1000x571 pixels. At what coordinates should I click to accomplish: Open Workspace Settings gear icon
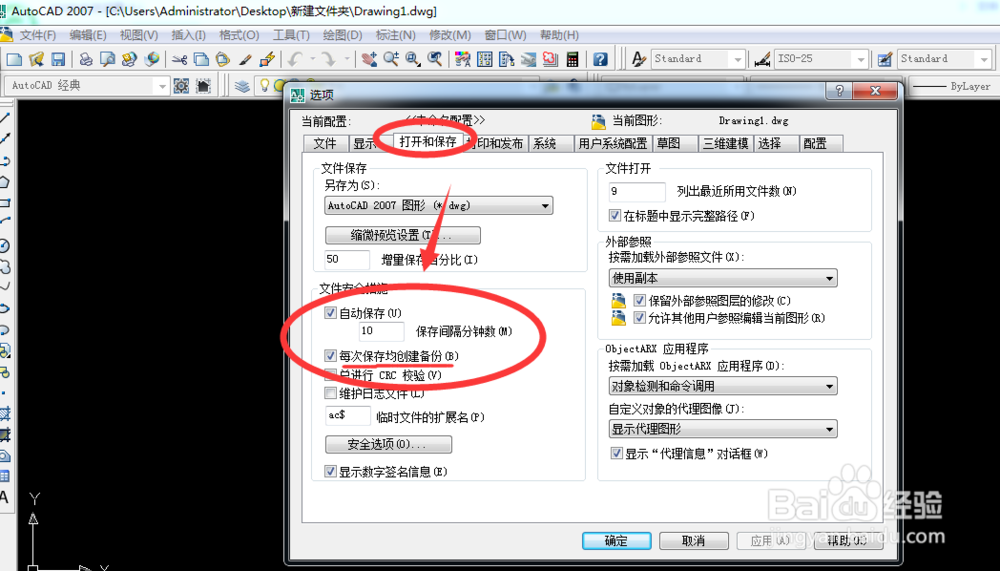(x=181, y=85)
